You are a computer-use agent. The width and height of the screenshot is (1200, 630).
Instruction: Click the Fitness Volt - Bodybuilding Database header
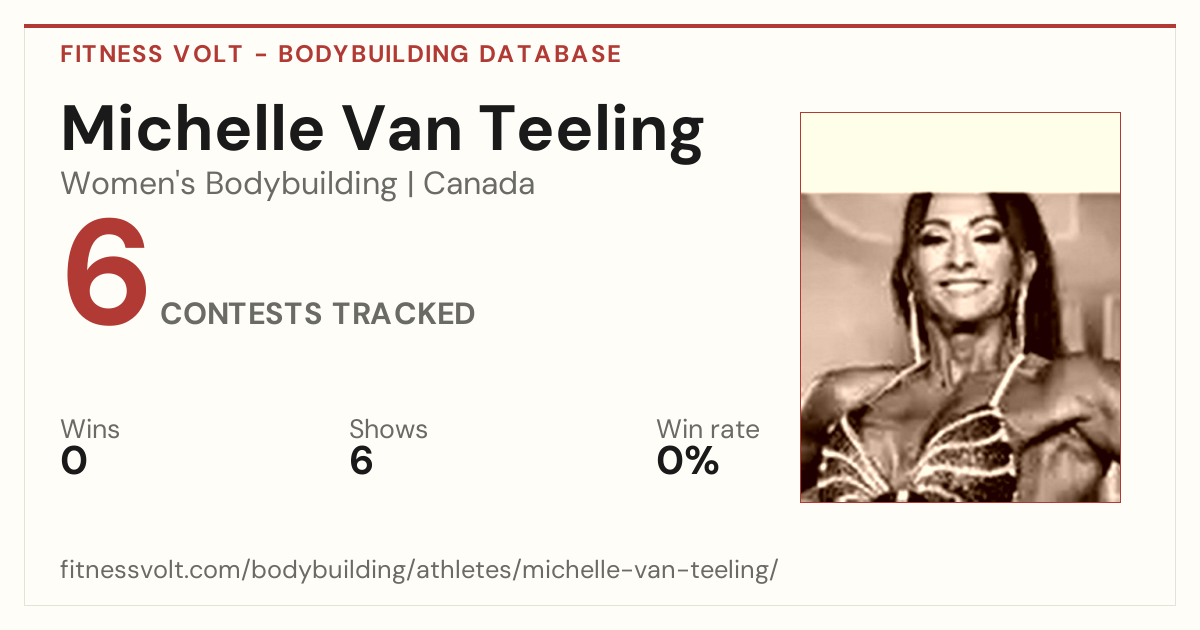pyautogui.click(x=341, y=54)
